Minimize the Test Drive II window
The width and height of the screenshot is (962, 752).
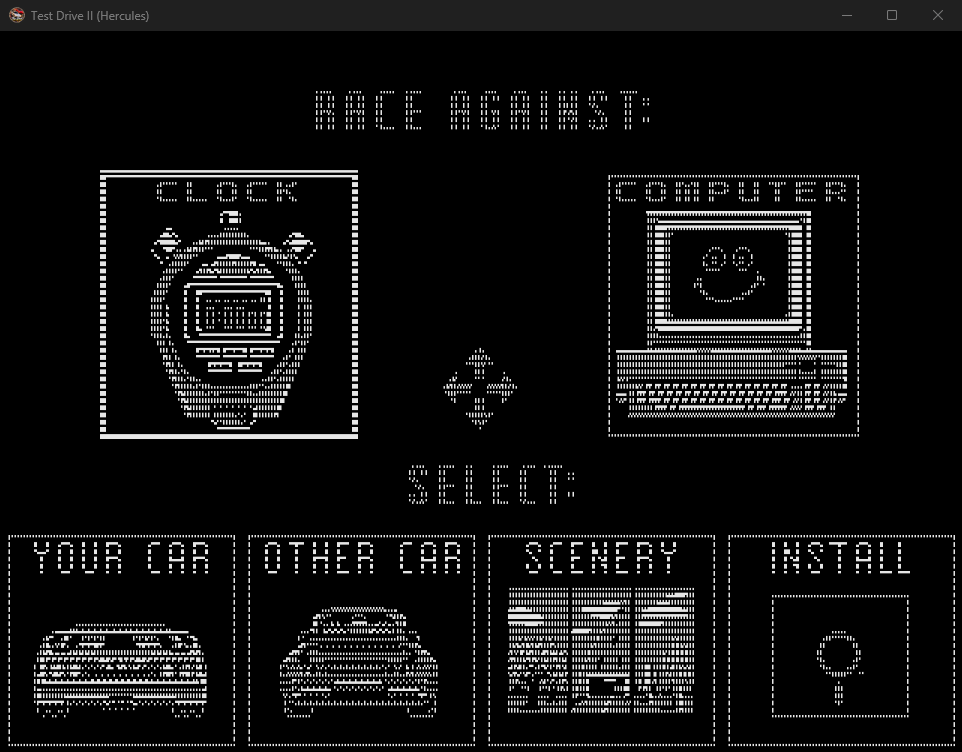[x=847, y=15]
